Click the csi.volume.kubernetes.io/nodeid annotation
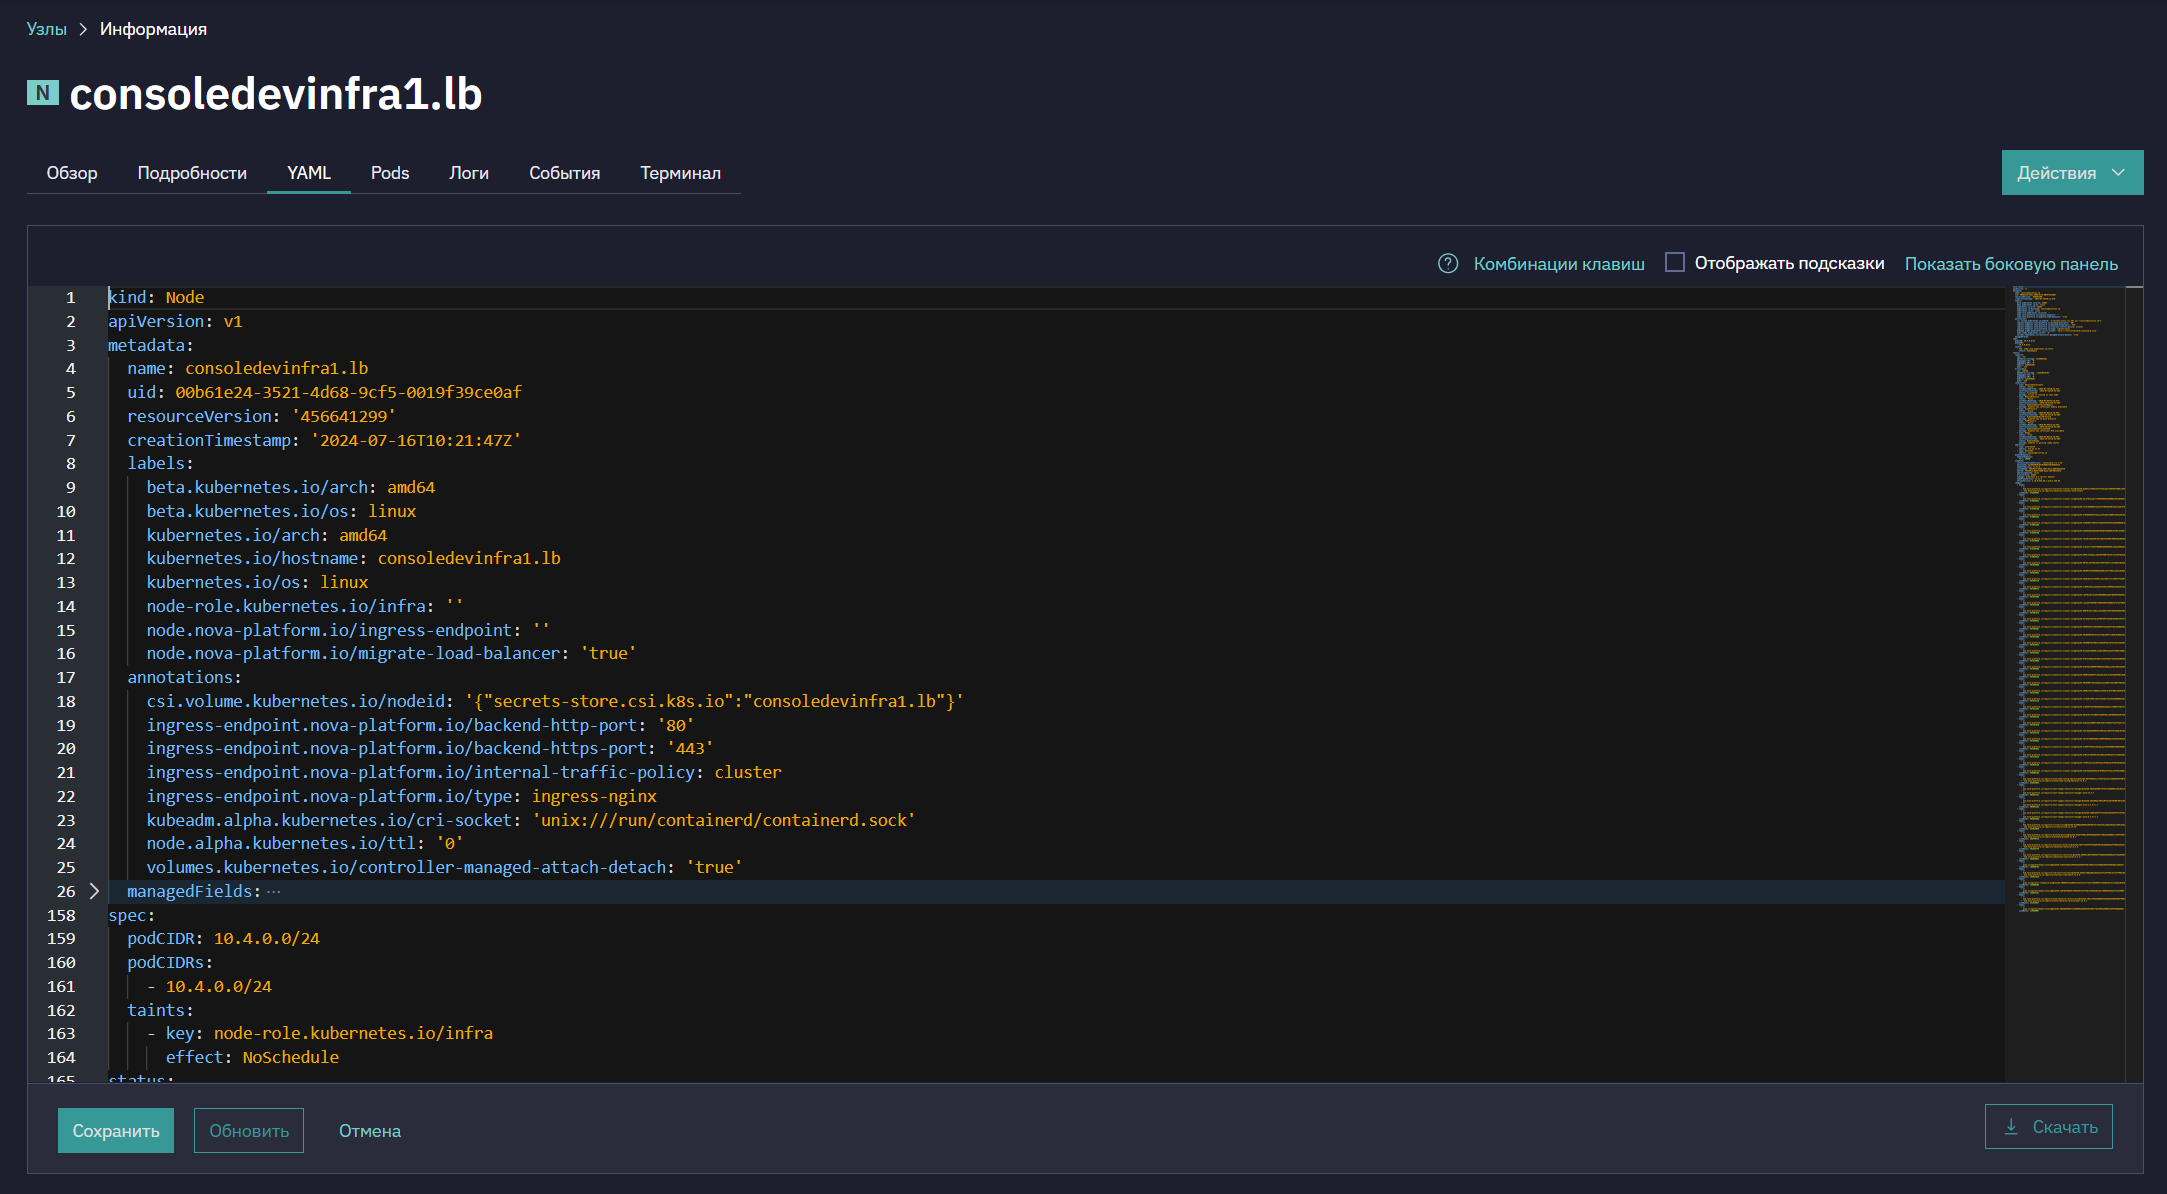Screen dimensions: 2167x1194 (x=555, y=701)
